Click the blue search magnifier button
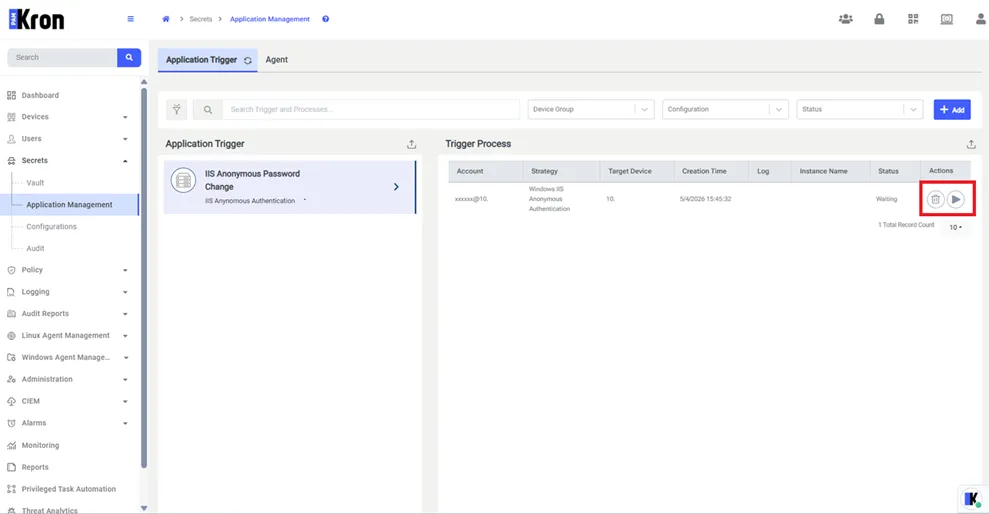The width and height of the screenshot is (989, 514). click(129, 57)
